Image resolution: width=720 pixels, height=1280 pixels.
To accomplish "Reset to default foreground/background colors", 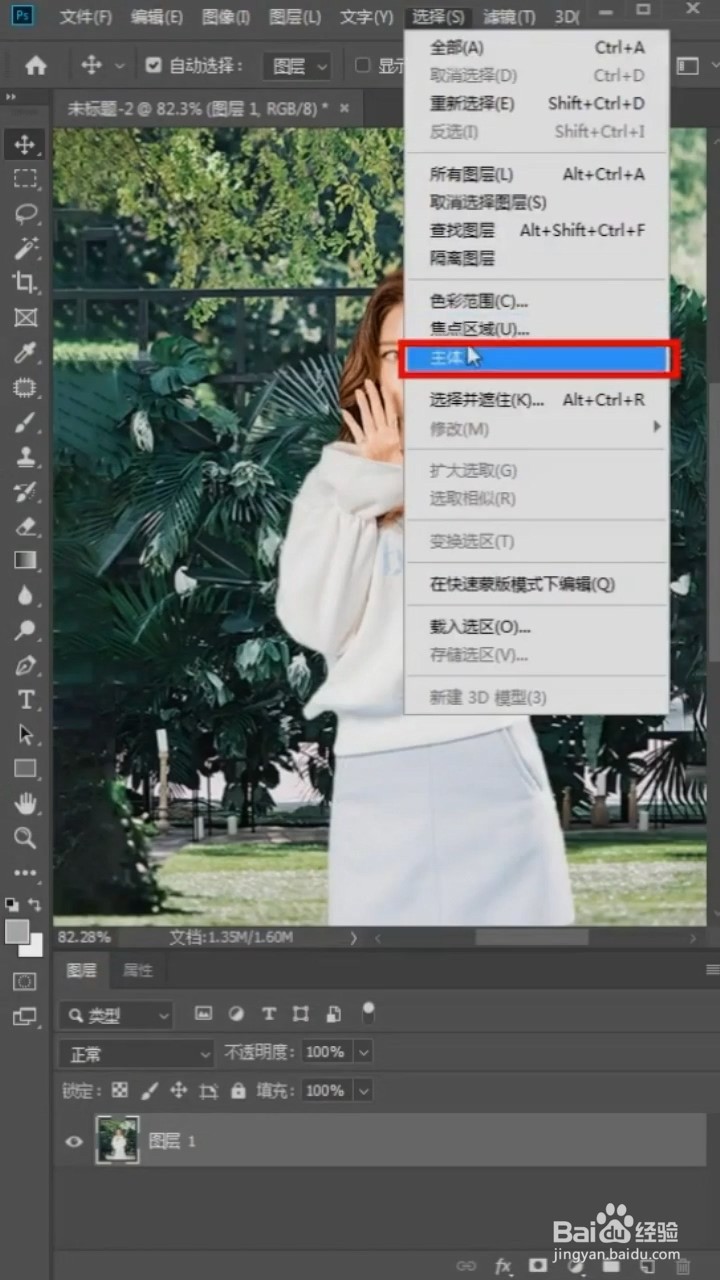I will tap(11, 903).
